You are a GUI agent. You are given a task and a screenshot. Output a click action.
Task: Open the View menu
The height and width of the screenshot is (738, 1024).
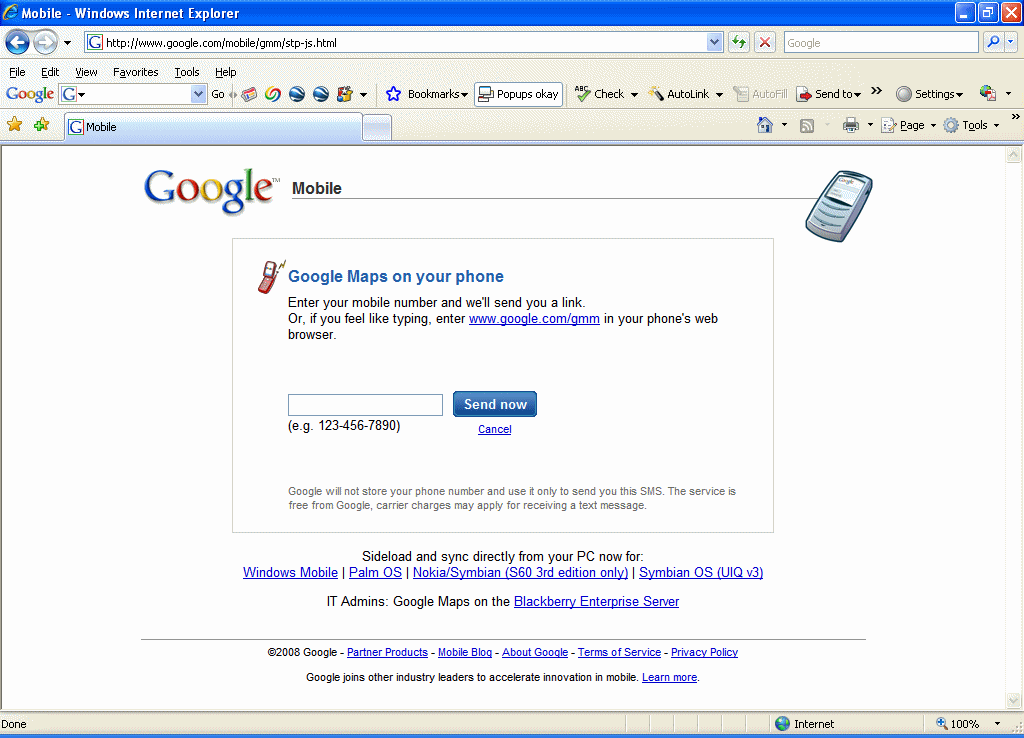pos(86,72)
